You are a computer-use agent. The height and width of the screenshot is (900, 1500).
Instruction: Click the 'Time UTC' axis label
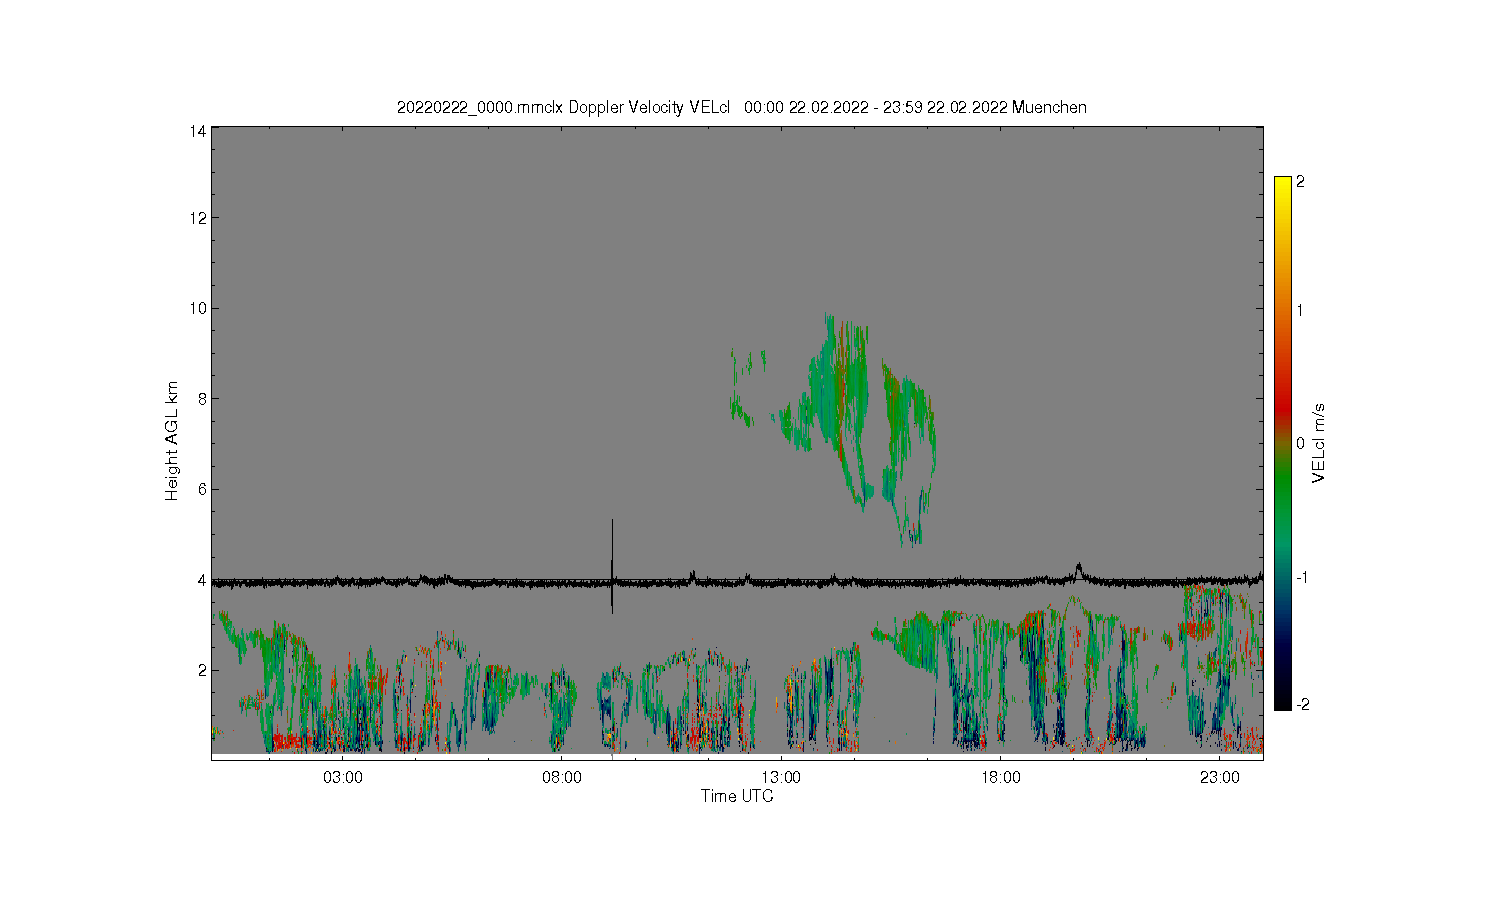(737, 796)
